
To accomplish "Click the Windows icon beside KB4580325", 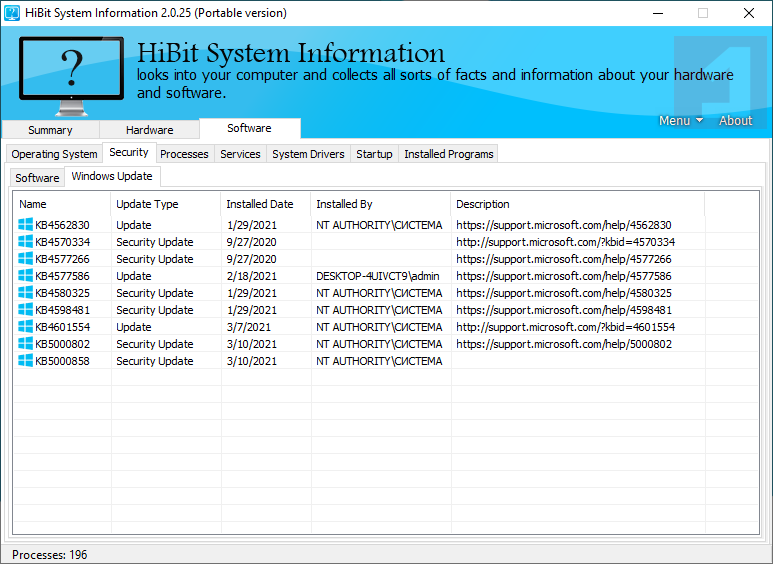I will pyautogui.click(x=26, y=292).
